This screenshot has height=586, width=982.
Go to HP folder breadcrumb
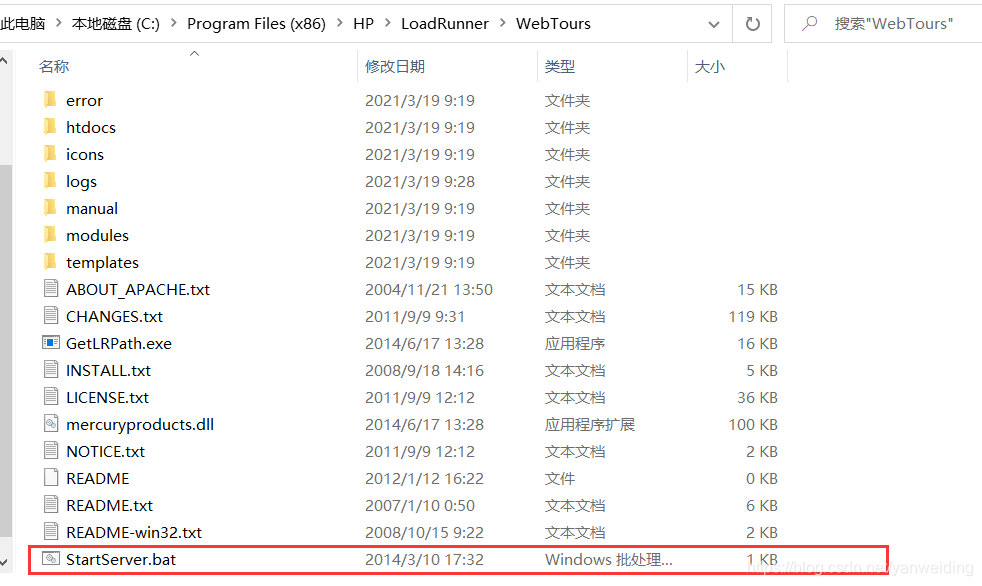pyautogui.click(x=363, y=24)
